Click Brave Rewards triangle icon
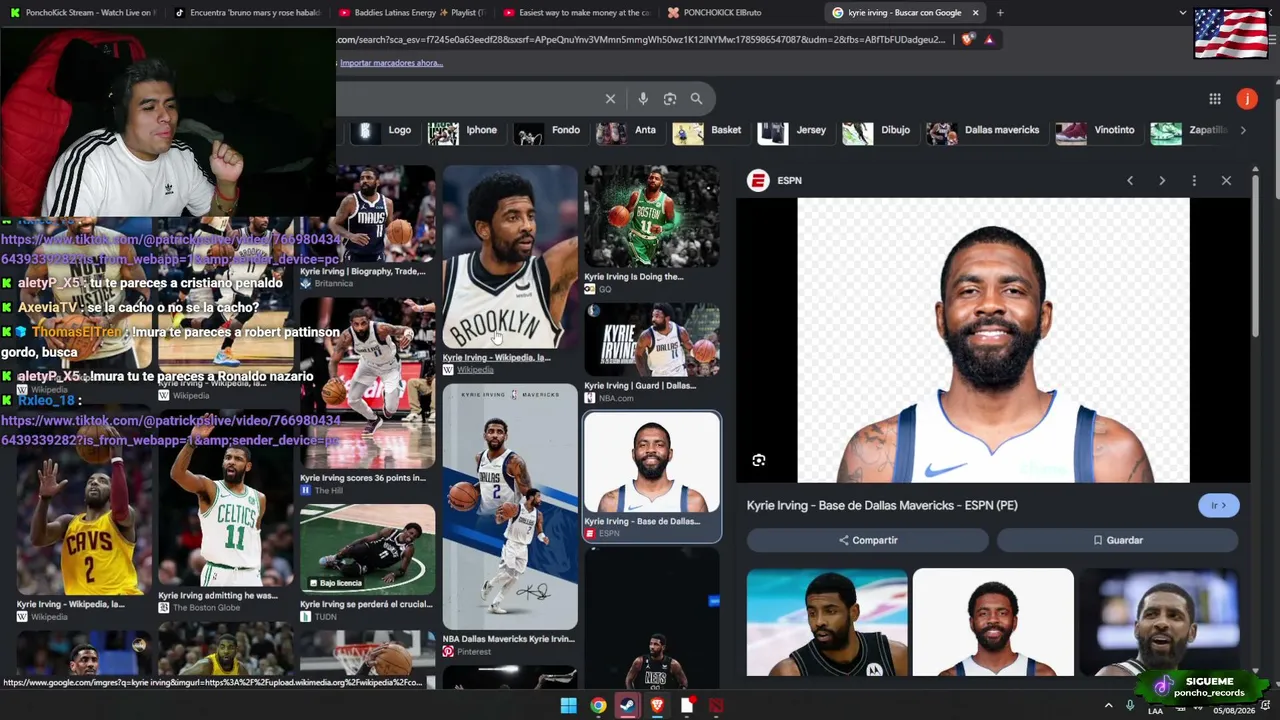This screenshot has height=720, width=1280. 989,40
